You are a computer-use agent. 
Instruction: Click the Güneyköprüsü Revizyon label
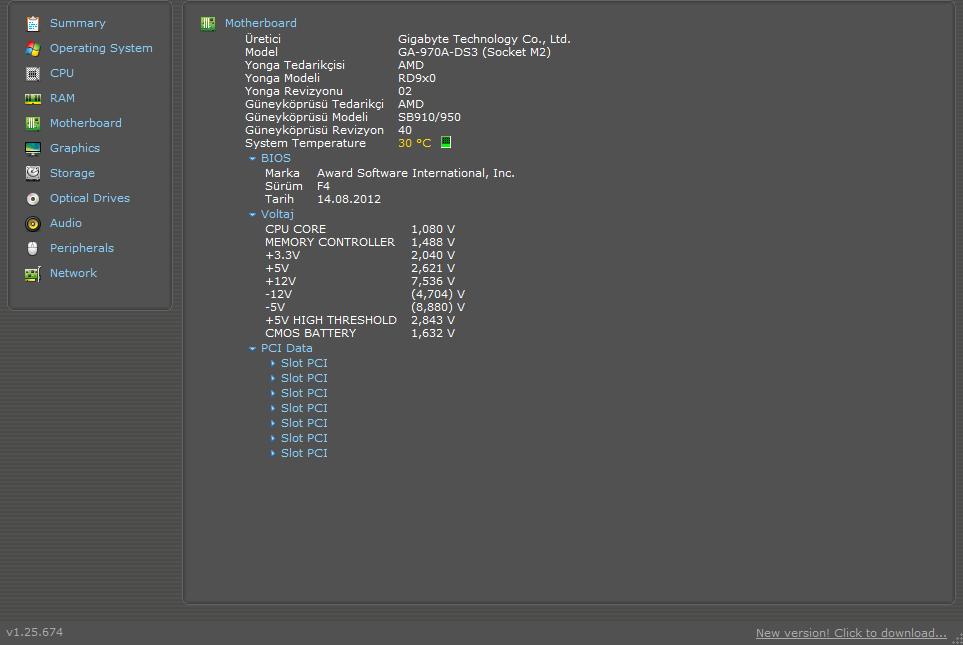(314, 130)
